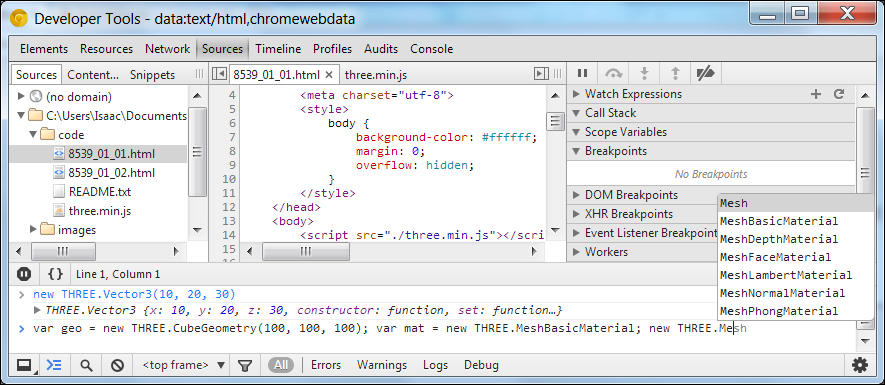Click the dock to main window icon
The height and width of the screenshot is (385, 885).
point(24,365)
